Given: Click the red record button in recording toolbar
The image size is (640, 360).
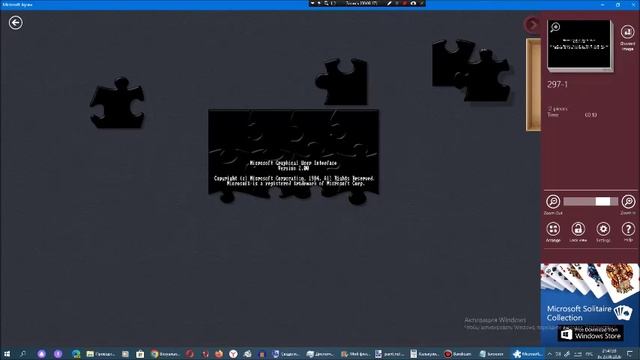Looking at the screenshot, I should pyautogui.click(x=405, y=3).
